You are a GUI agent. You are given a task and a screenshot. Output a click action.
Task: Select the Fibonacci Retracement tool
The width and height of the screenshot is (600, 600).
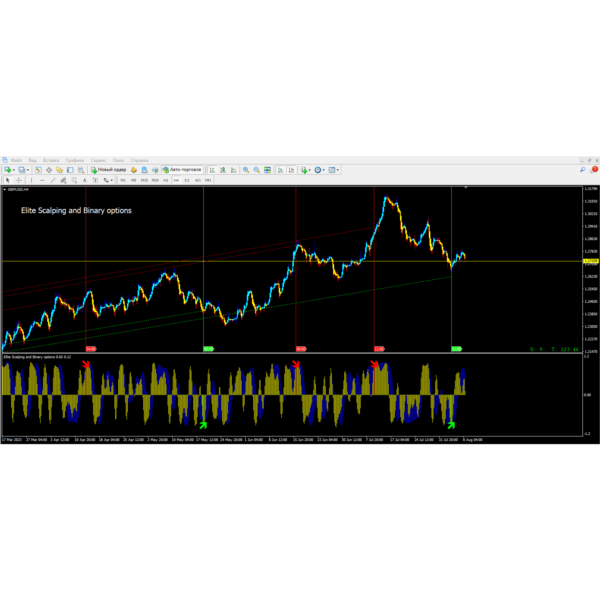coord(74,180)
